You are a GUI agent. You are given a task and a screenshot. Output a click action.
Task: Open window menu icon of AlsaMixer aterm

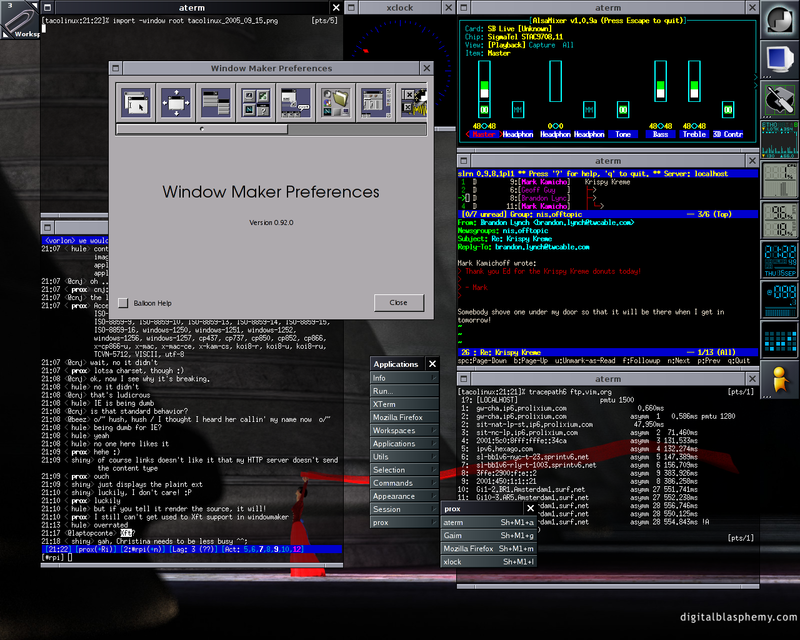point(464,8)
